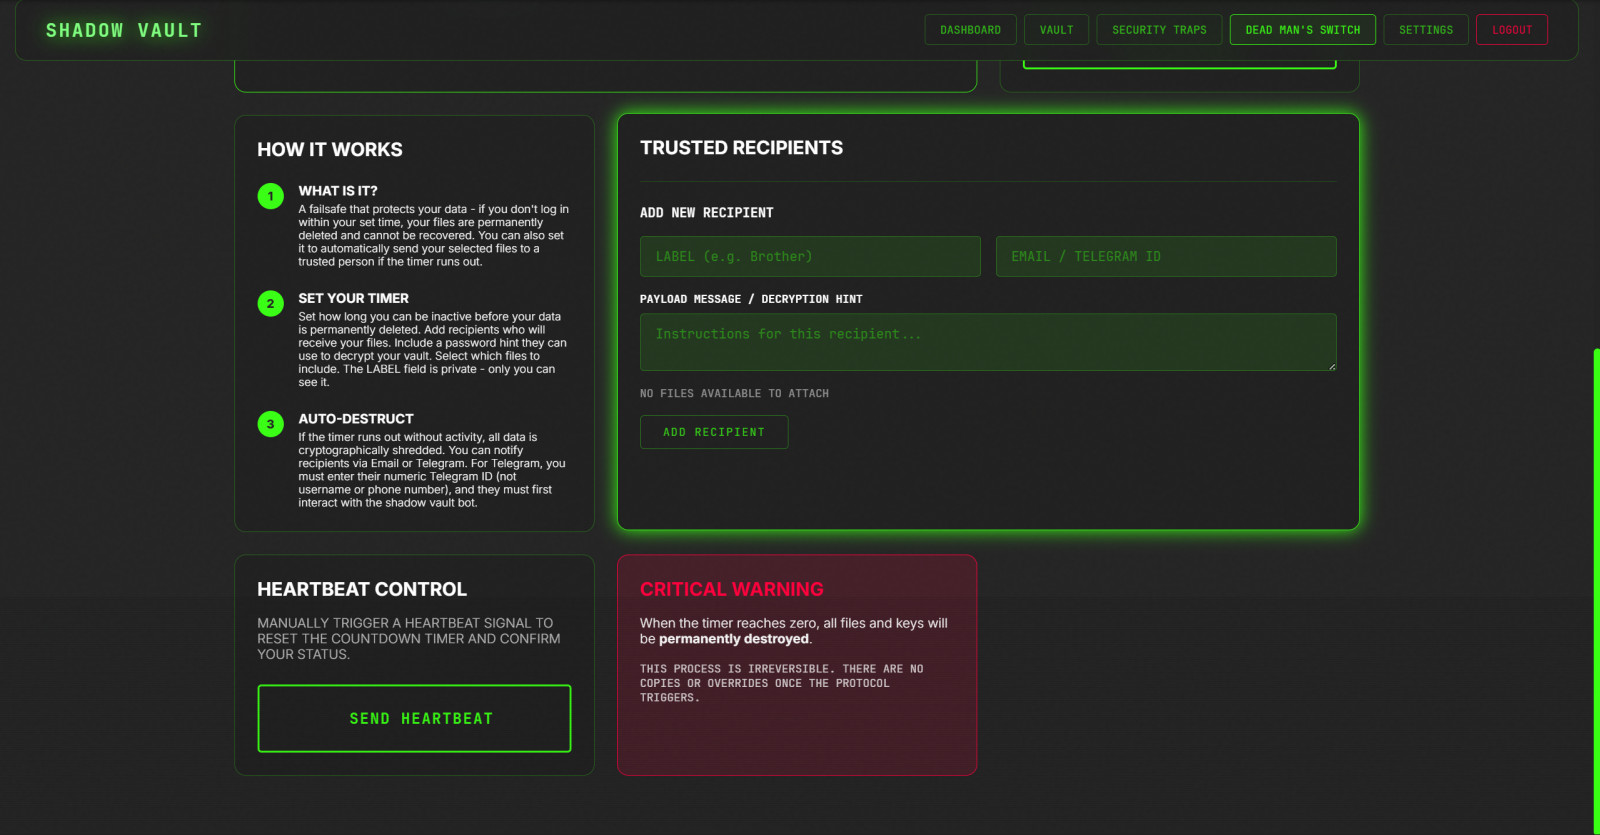
Task: Click into the Payload Message textarea
Action: click(x=987, y=342)
